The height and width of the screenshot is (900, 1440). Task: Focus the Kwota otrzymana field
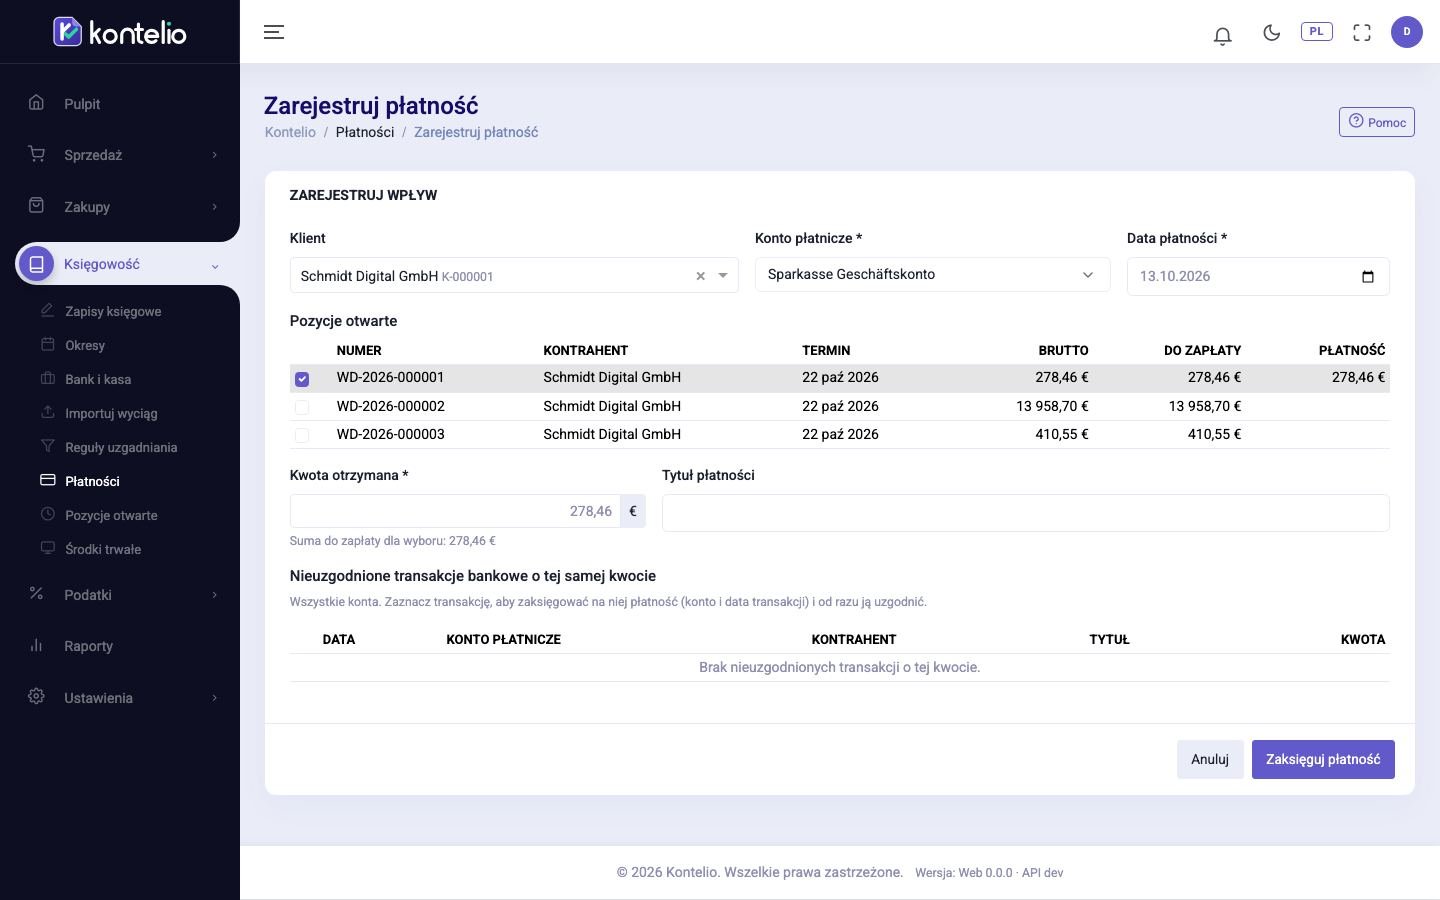tap(455, 511)
